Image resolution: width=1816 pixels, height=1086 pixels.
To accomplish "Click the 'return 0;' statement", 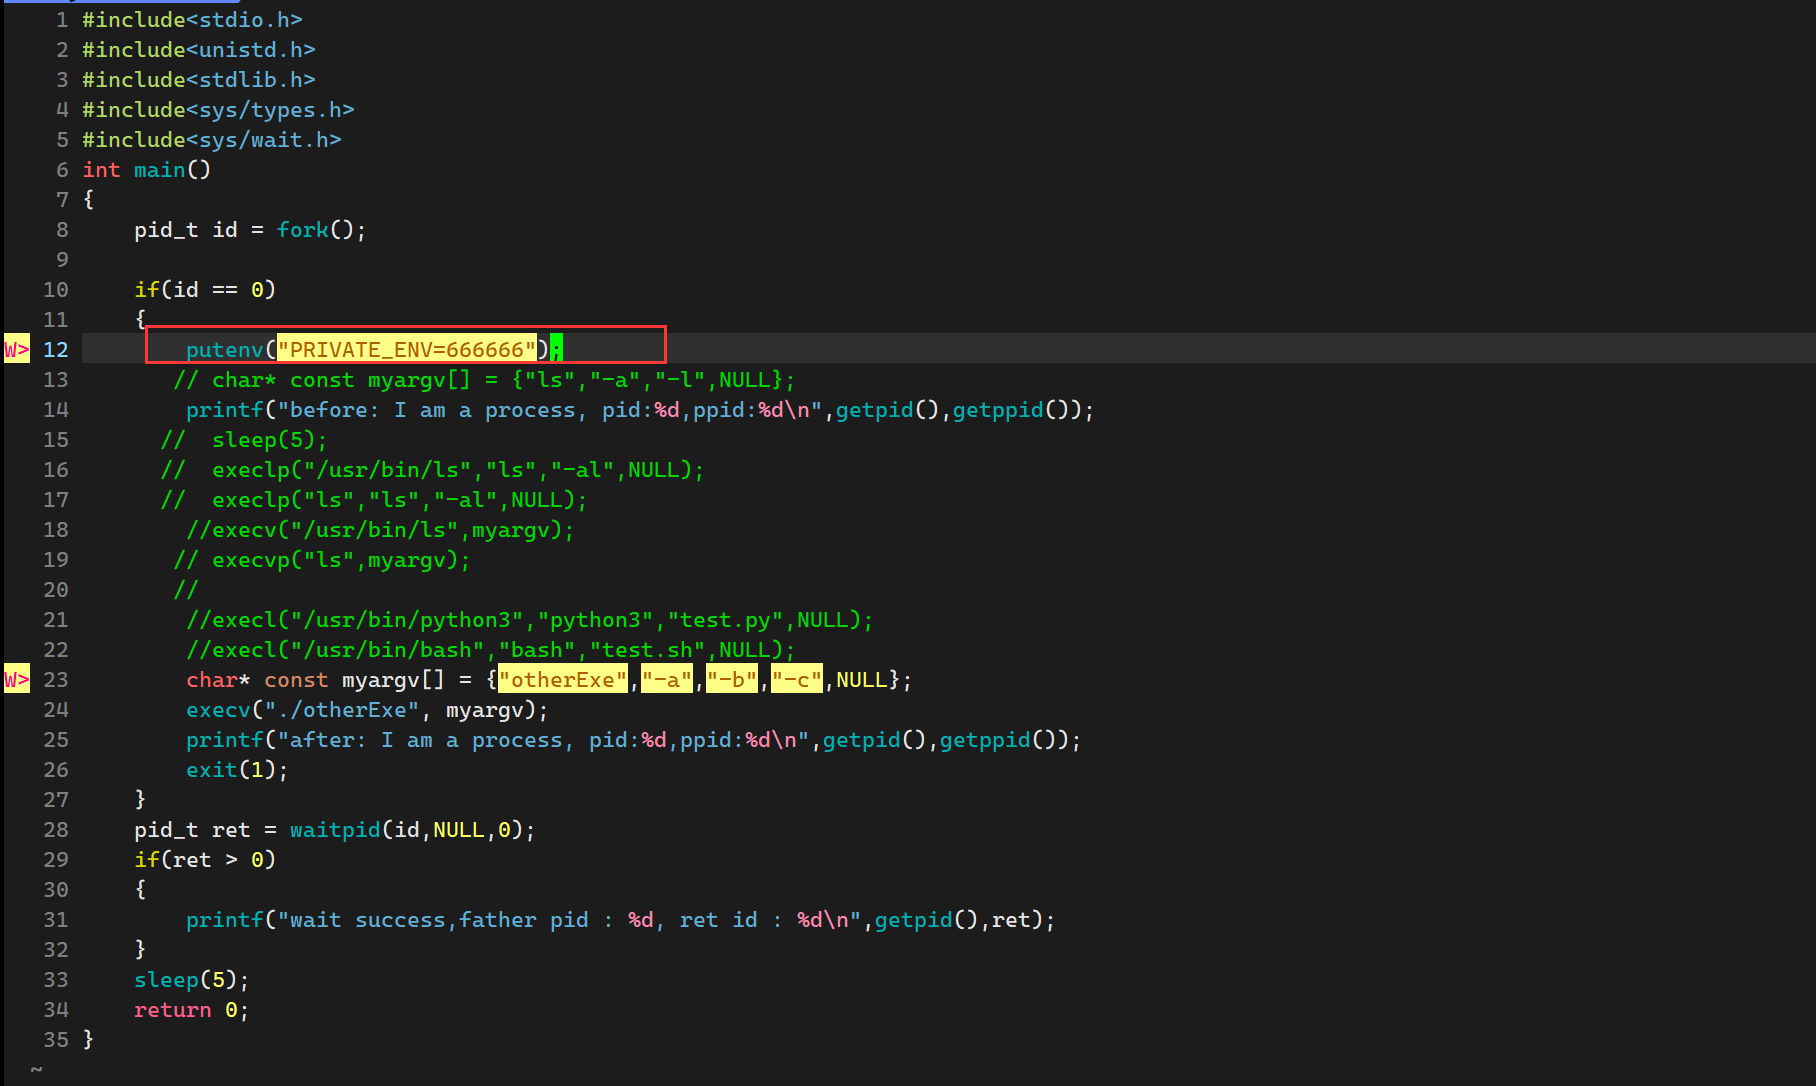I will 192,1009.
